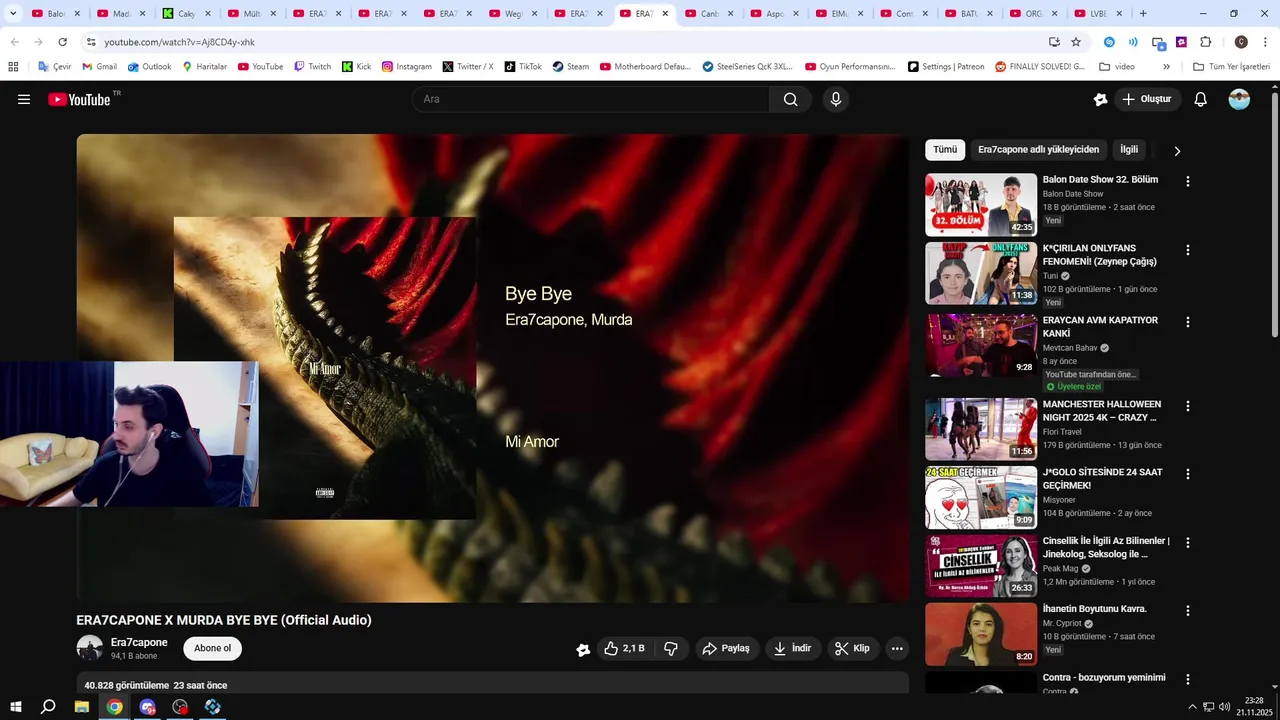The height and width of the screenshot is (720, 1280).
Task: Open Chrome extensions puzzle icon
Action: click(x=1205, y=42)
